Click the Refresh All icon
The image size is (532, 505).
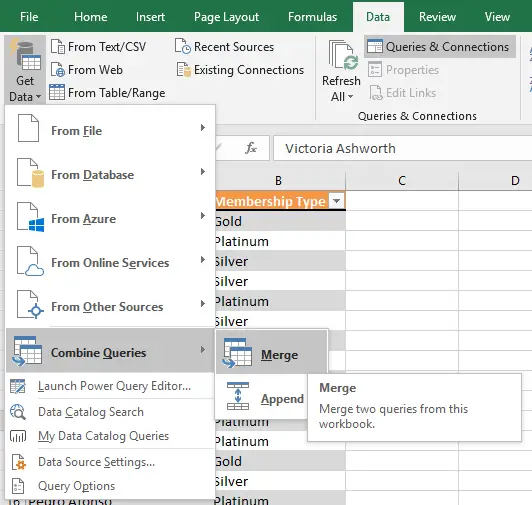(343, 55)
